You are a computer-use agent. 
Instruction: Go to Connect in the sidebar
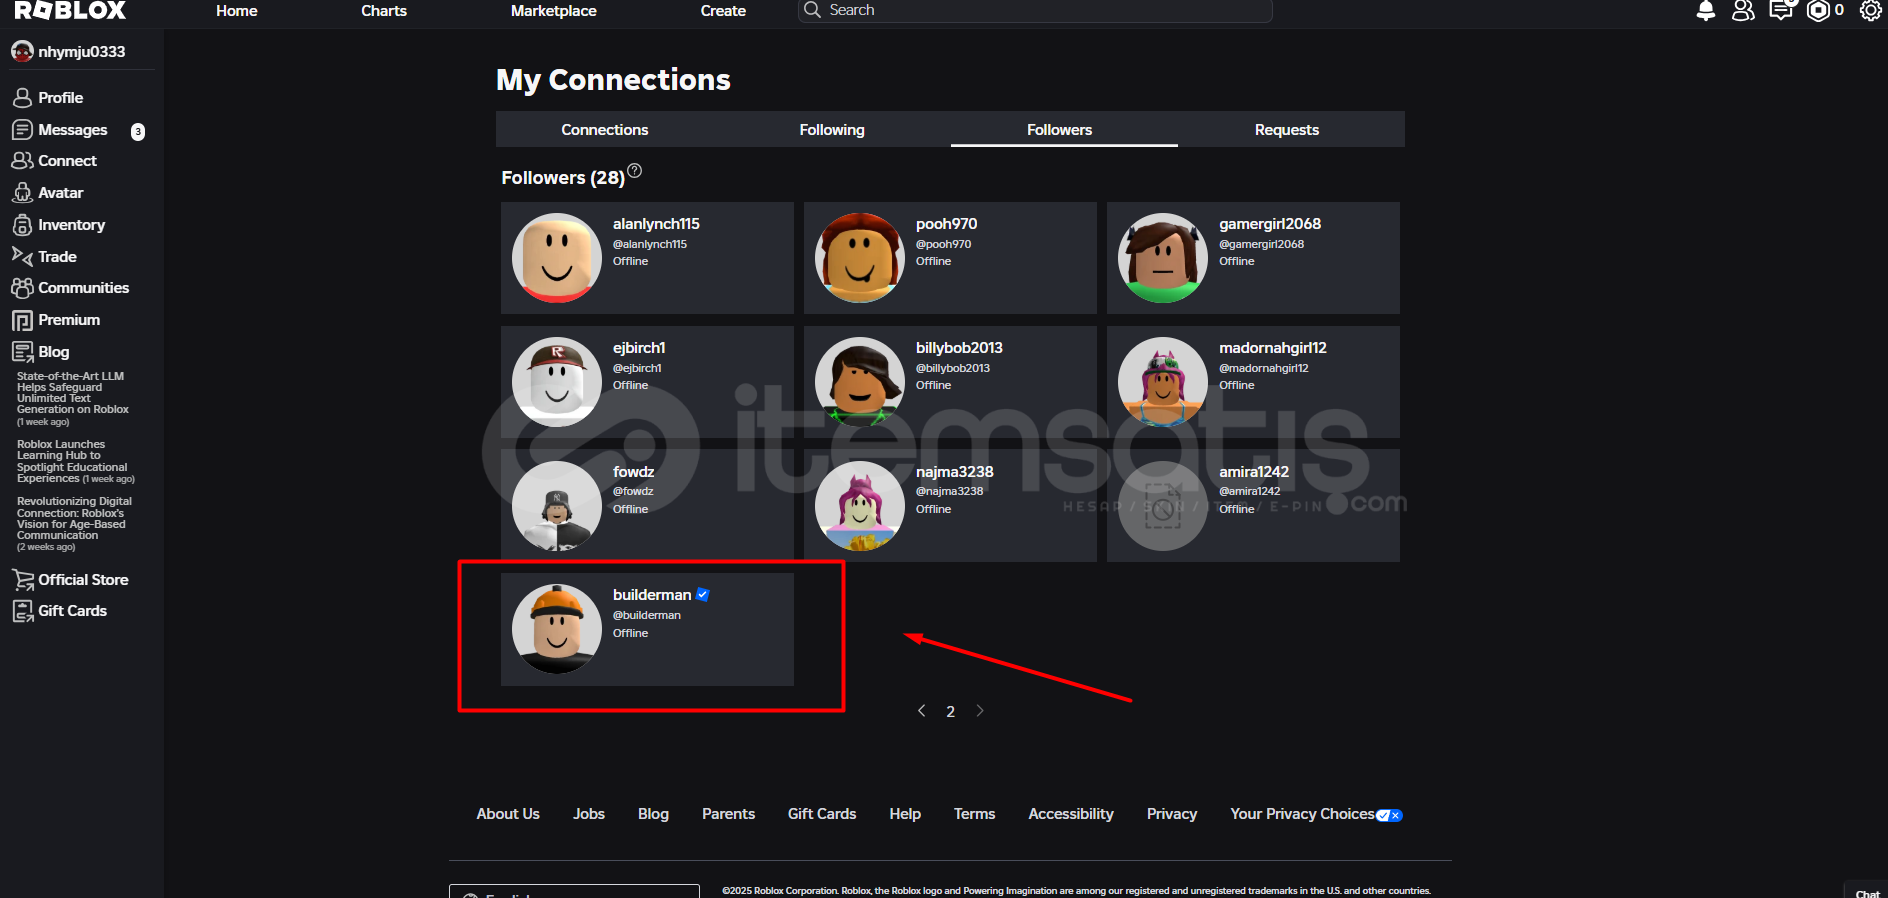67,161
